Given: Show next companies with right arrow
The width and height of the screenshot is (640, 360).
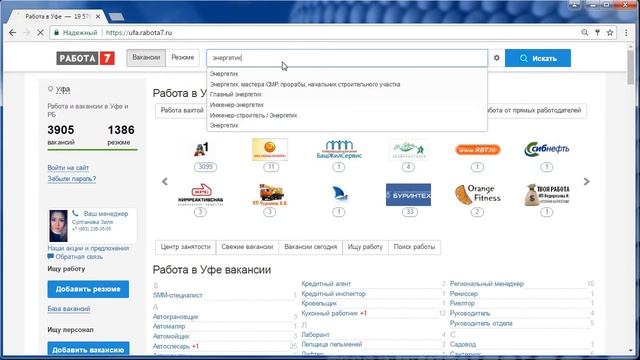Looking at the screenshot, I should tap(587, 182).
